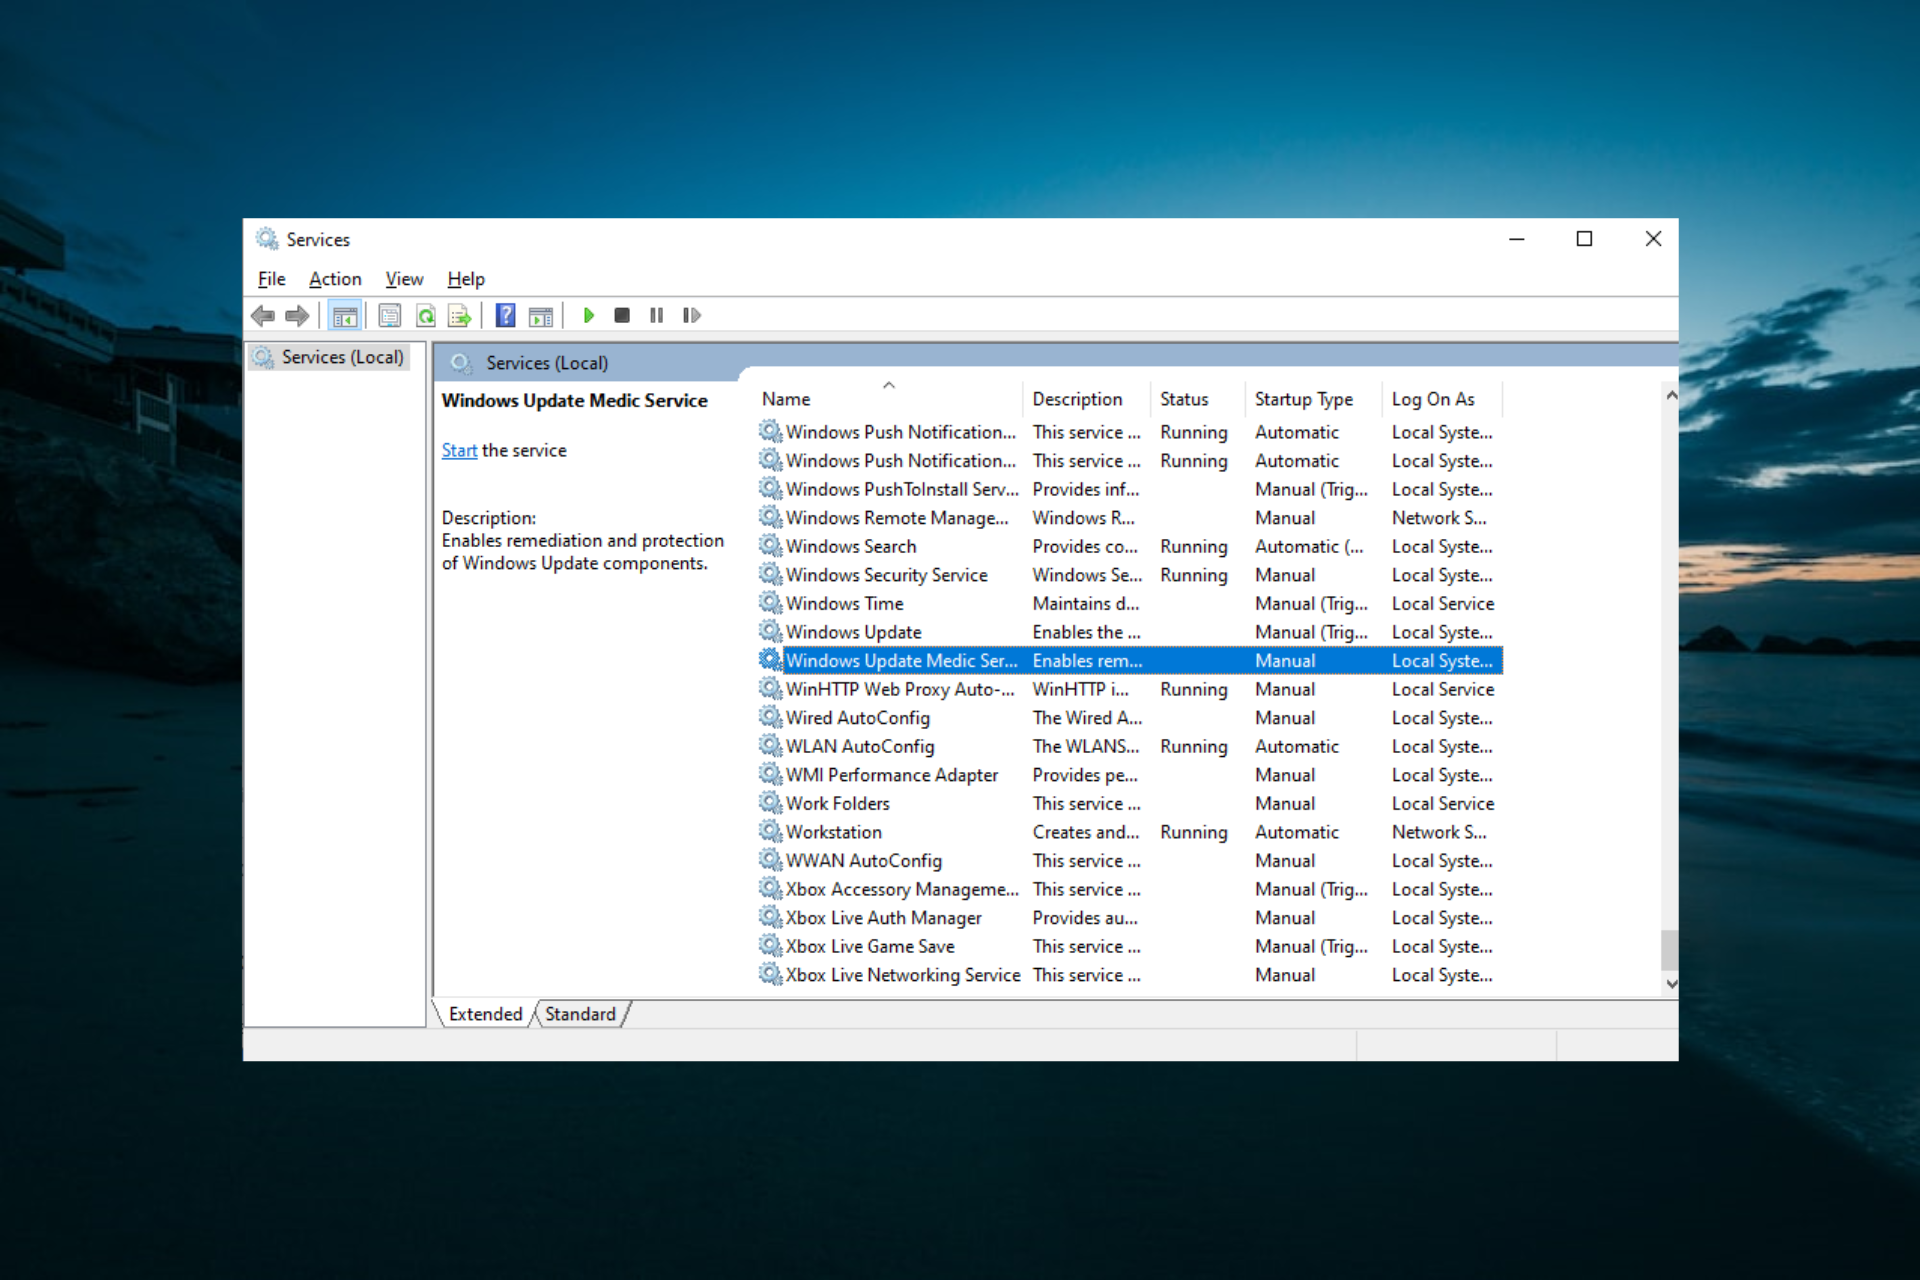Click the Services title bar gear icon
The image size is (1920, 1280).
coord(266,239)
